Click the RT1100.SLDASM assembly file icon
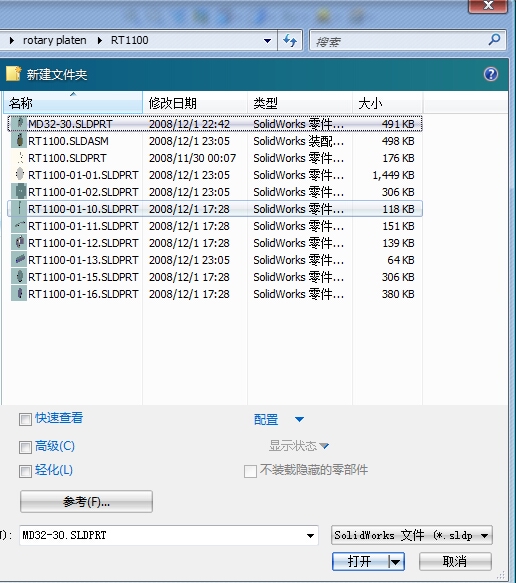The image size is (516, 583). [19, 141]
